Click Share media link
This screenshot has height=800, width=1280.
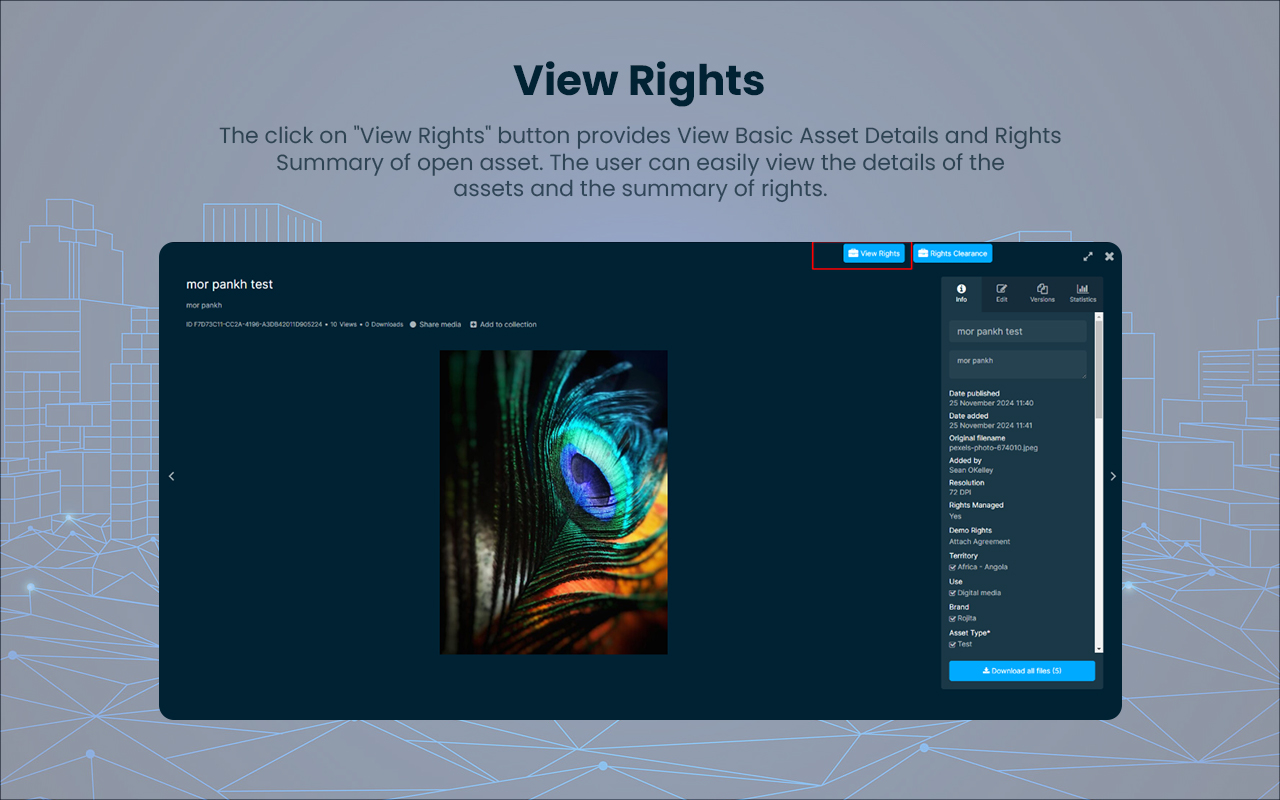click(x=435, y=325)
